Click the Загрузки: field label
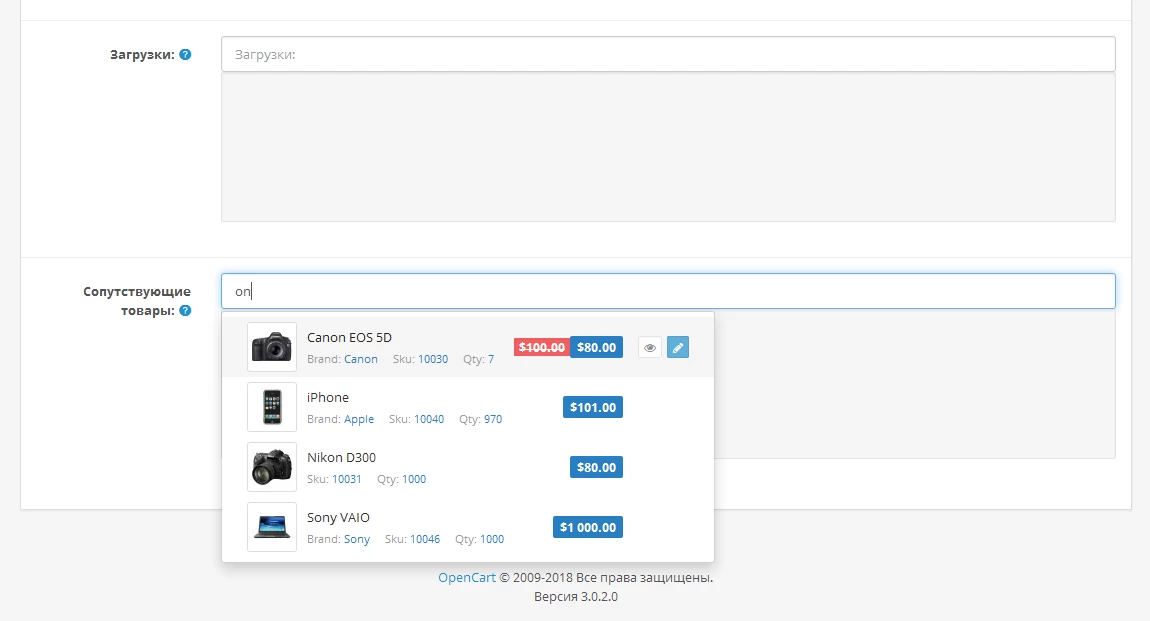This screenshot has width=1150, height=621. point(142,54)
